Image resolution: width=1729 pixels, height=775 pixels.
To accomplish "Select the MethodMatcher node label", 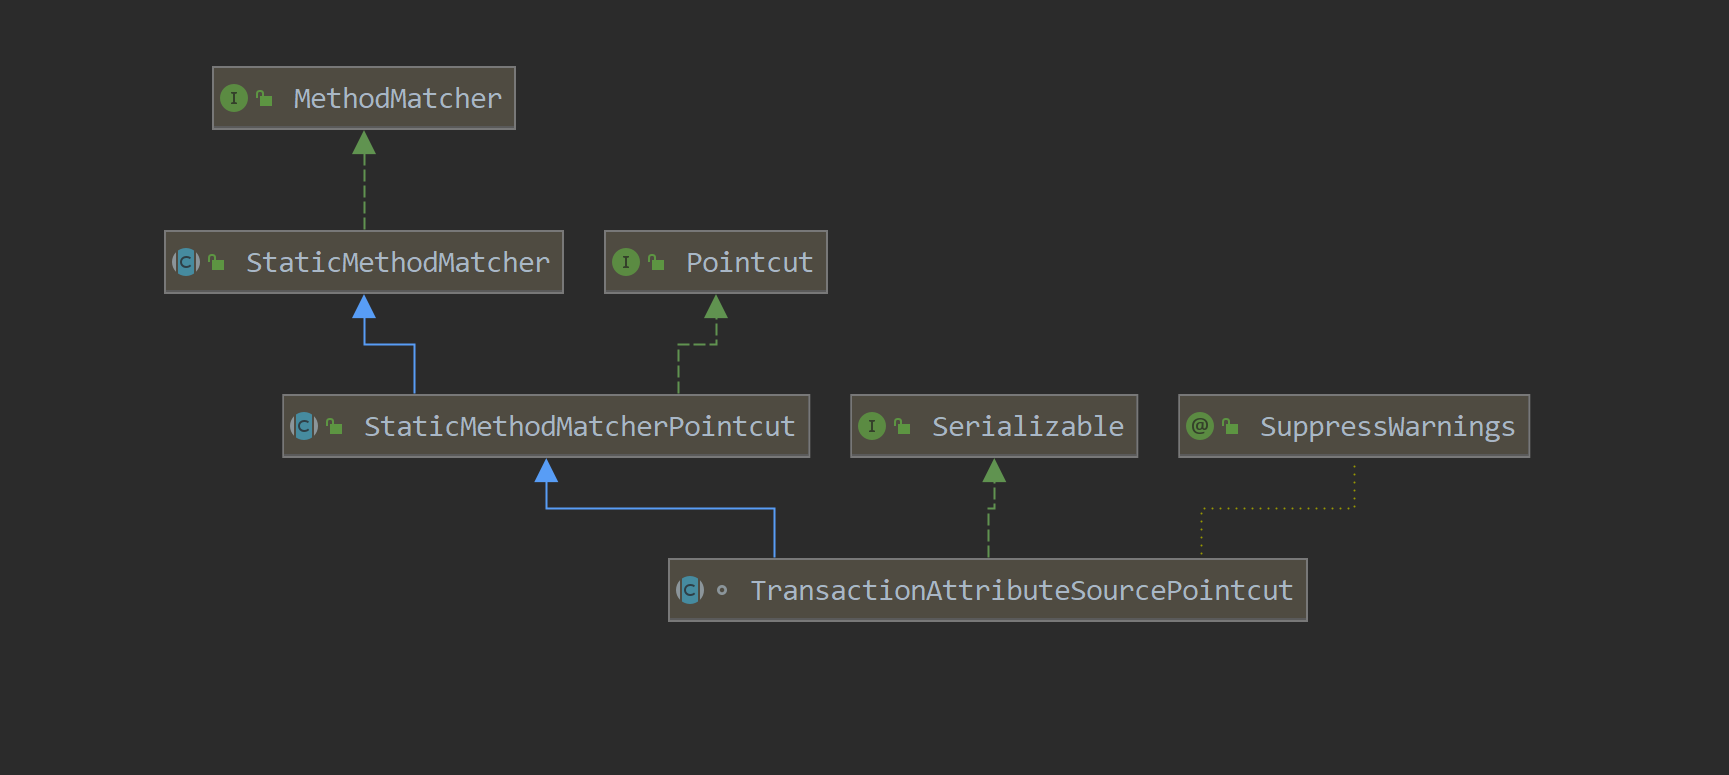I will pyautogui.click(x=397, y=98).
